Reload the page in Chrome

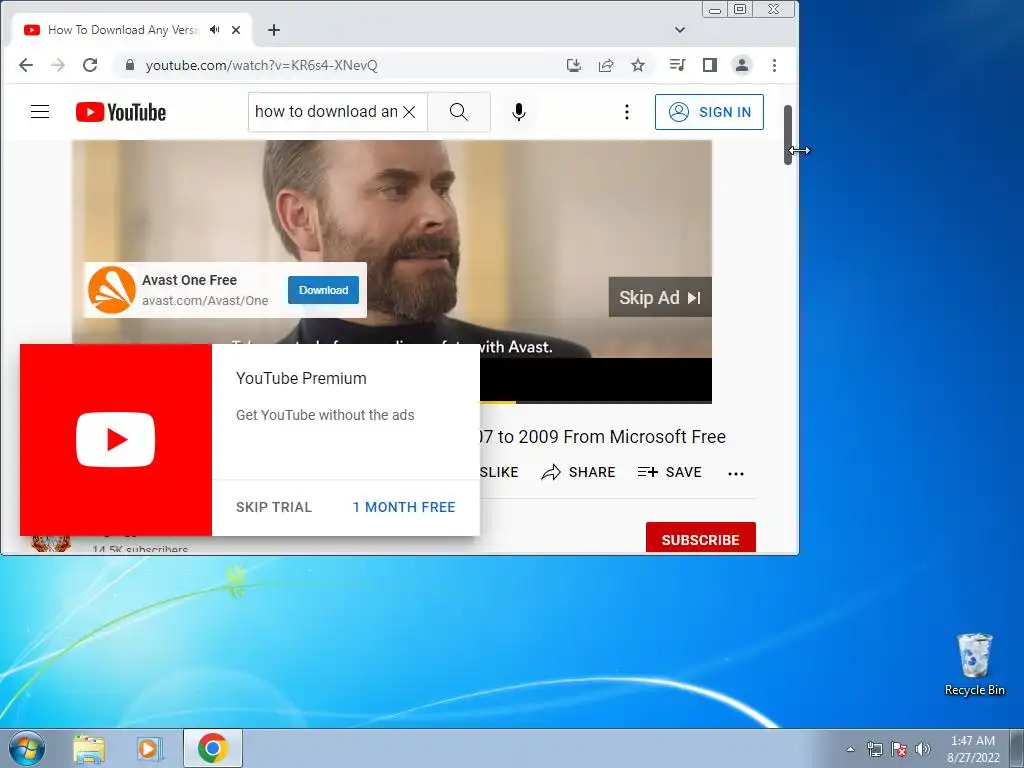[90, 65]
